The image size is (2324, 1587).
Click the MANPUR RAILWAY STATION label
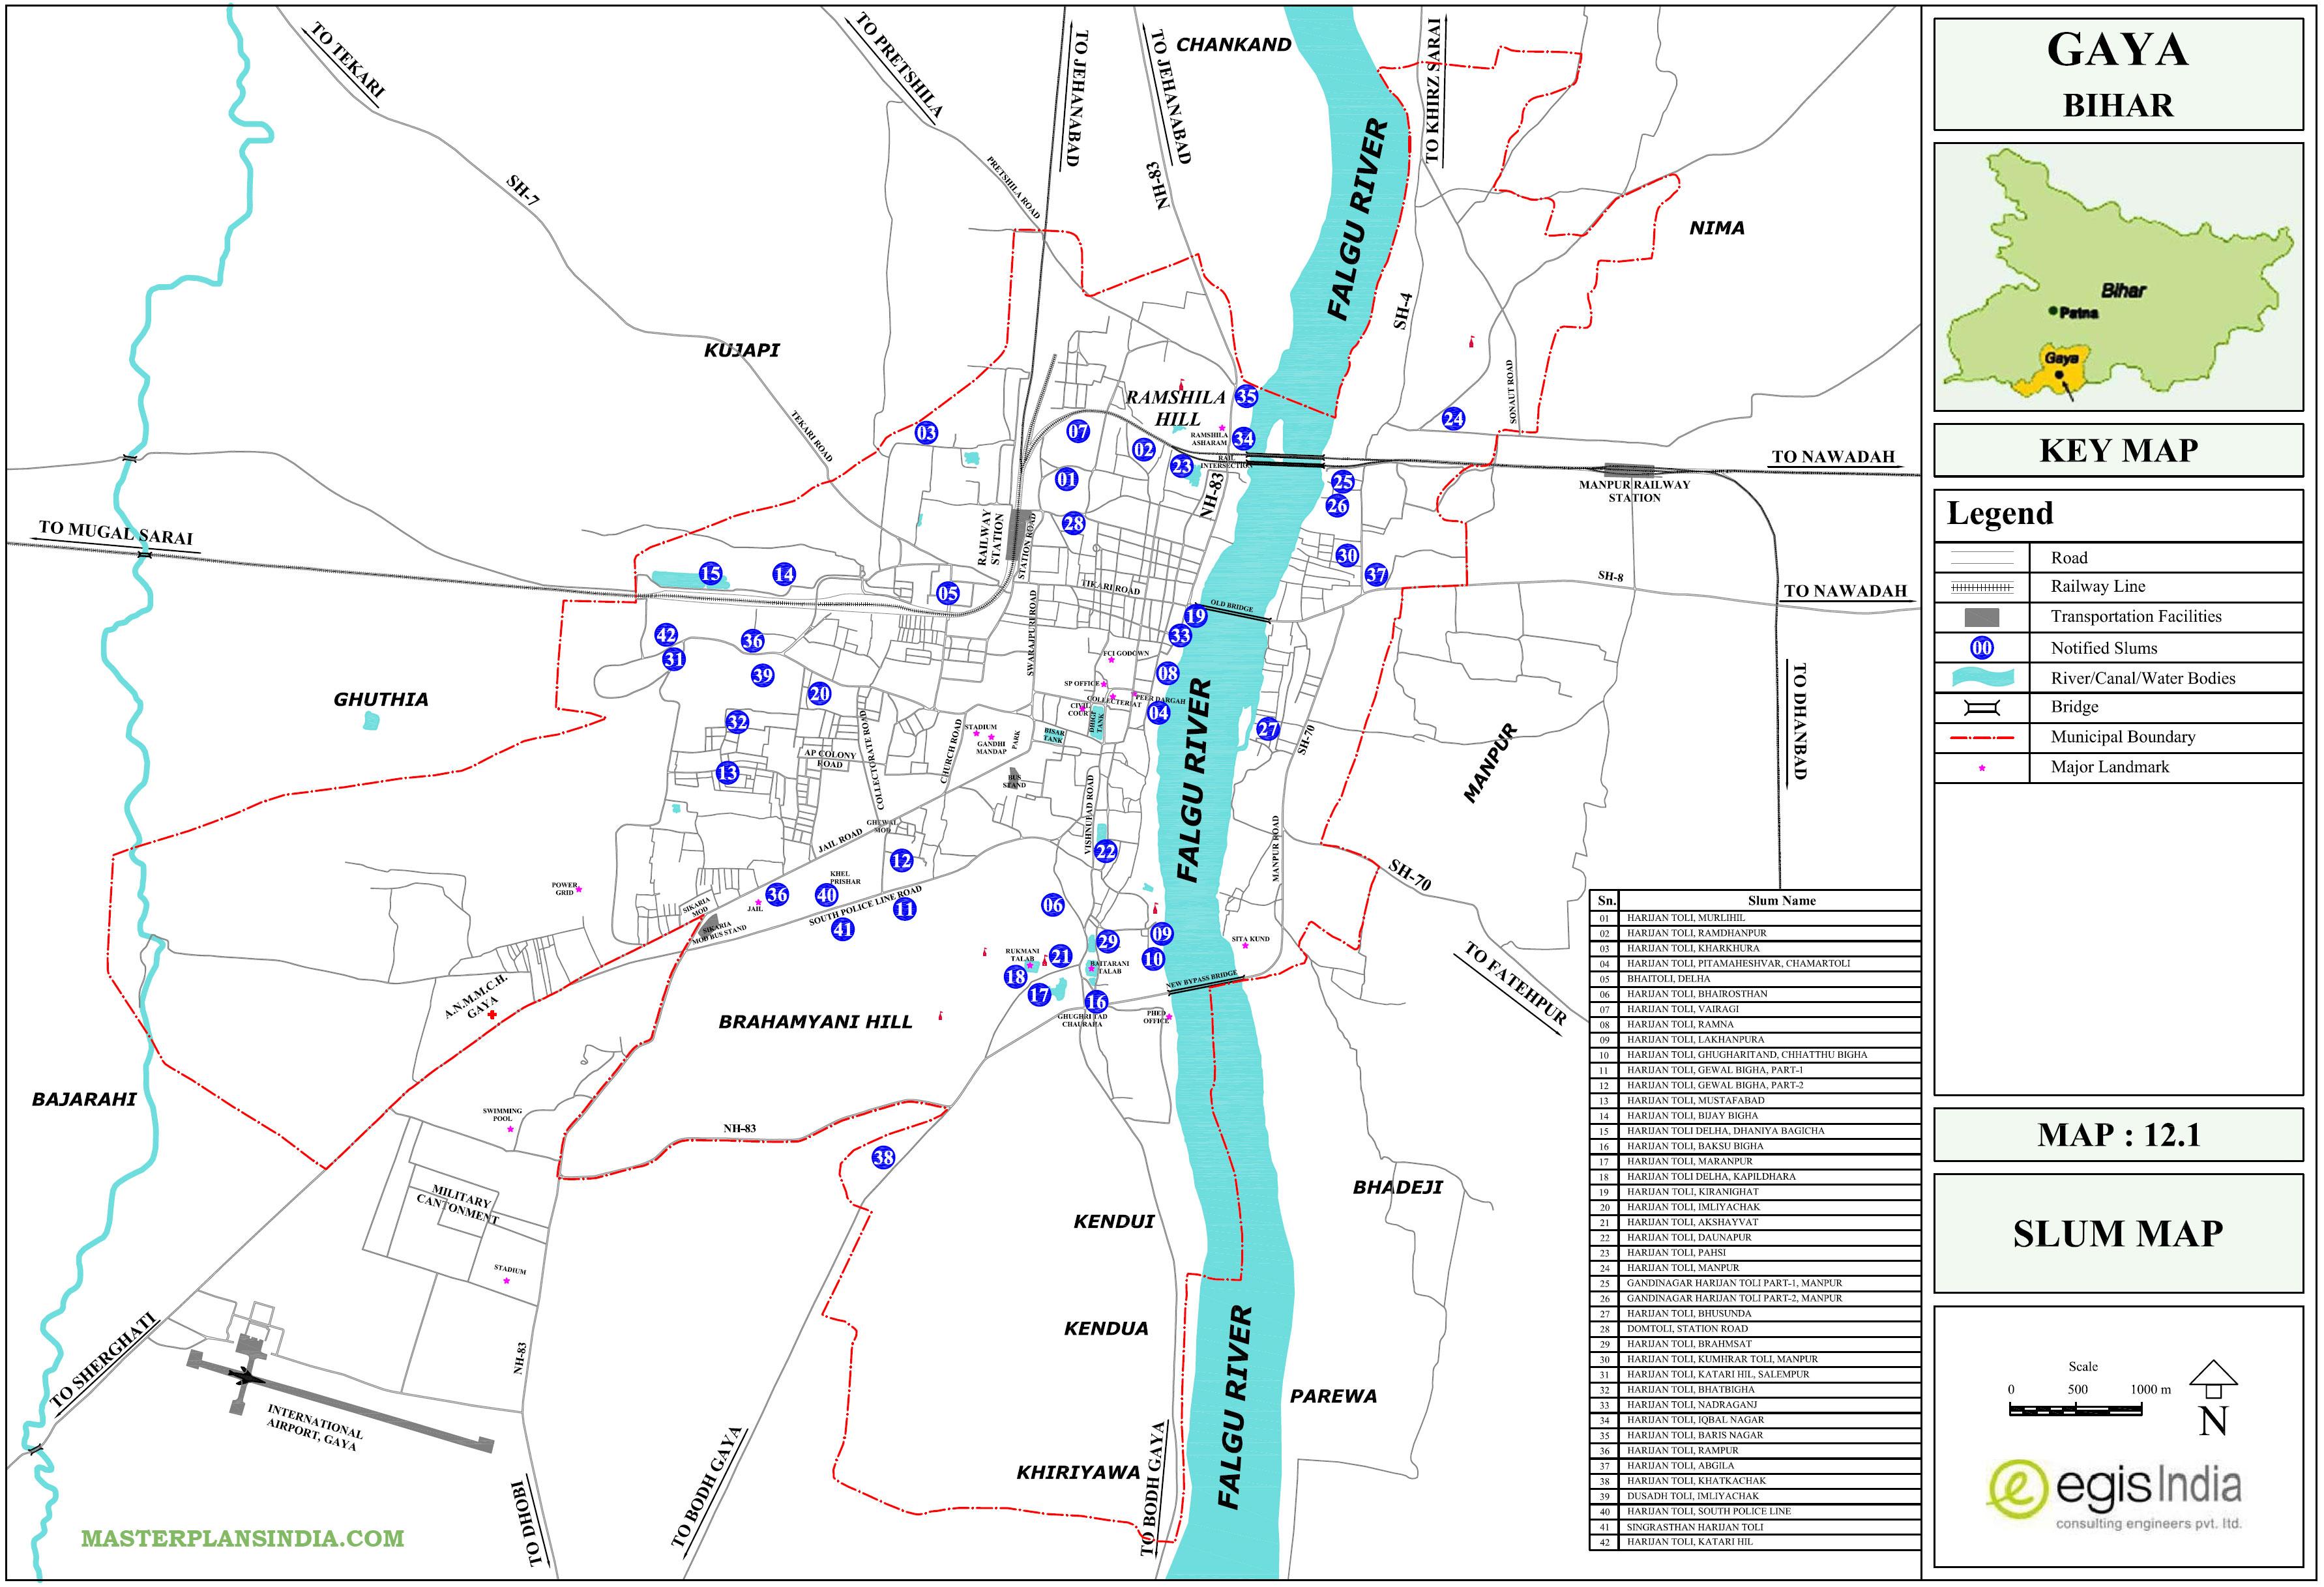[x=1634, y=491]
